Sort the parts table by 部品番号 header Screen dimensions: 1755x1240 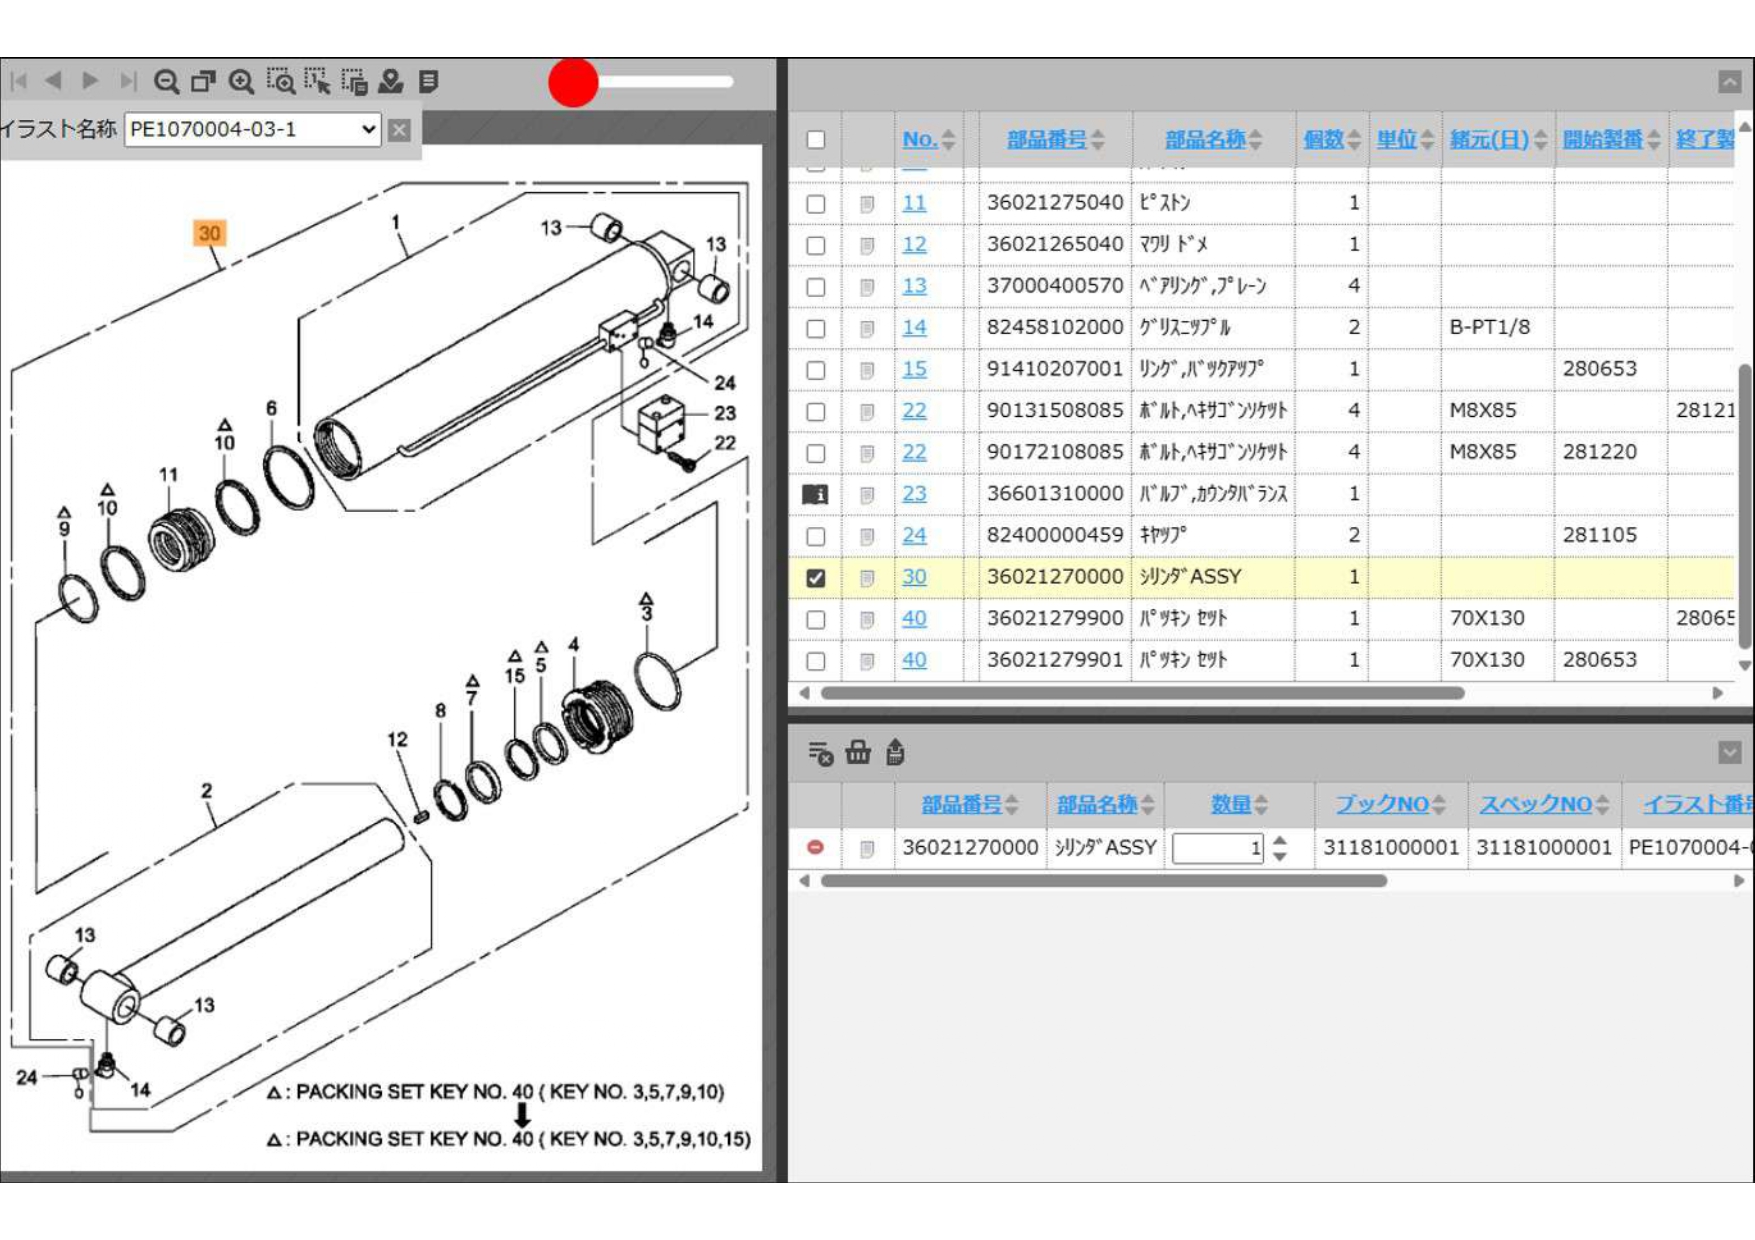(x=1046, y=140)
